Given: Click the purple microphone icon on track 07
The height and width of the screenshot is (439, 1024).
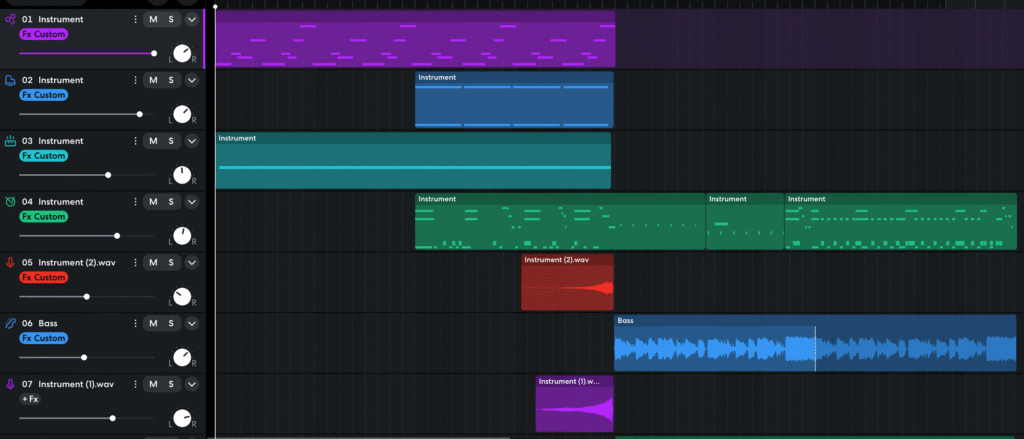Looking at the screenshot, I should [10, 385].
